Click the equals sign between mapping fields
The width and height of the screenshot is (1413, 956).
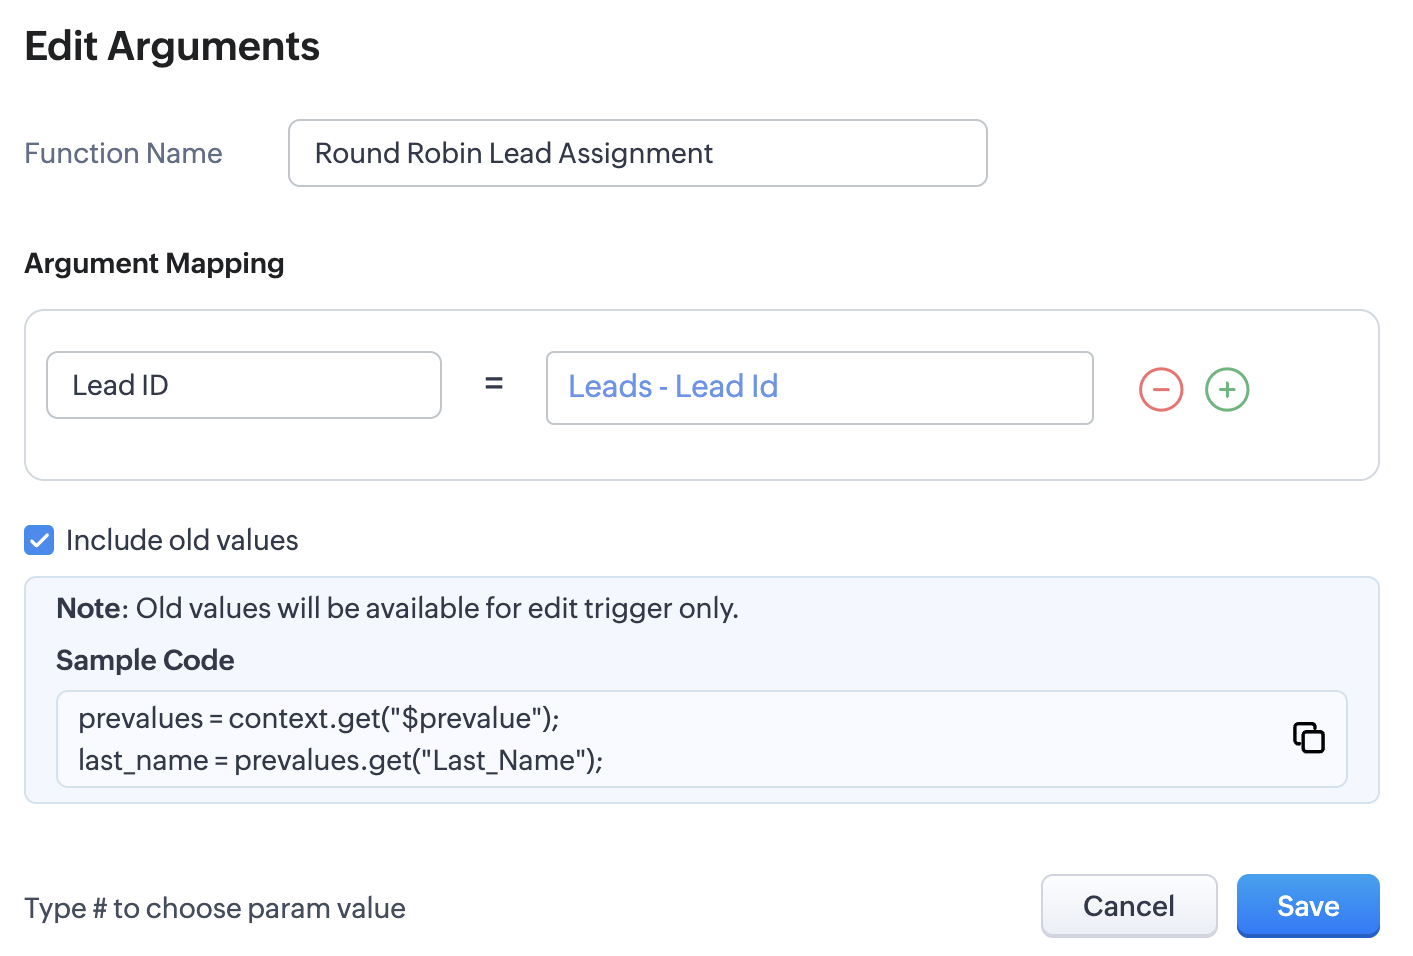click(x=494, y=384)
